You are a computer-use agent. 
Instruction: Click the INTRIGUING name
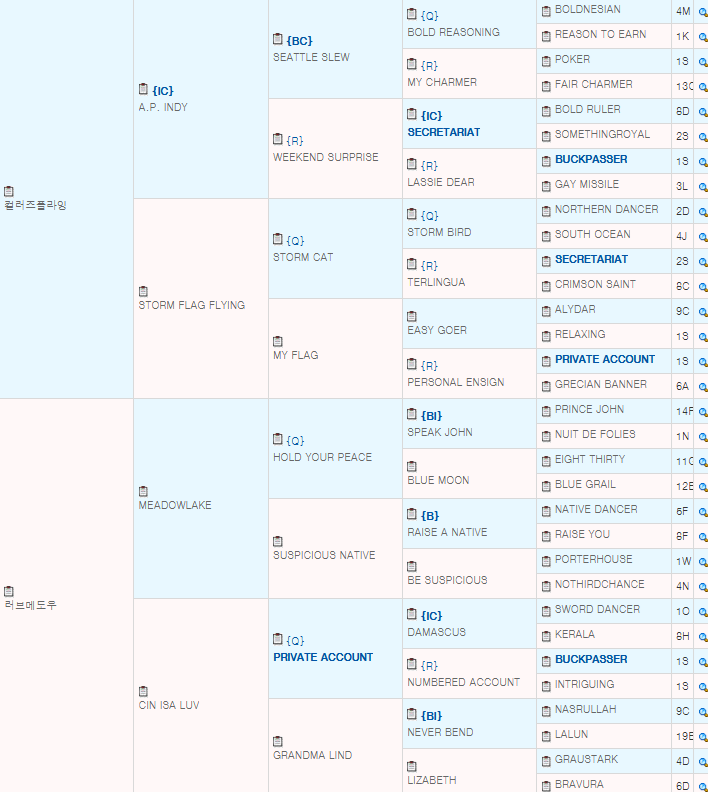pyautogui.click(x=584, y=684)
